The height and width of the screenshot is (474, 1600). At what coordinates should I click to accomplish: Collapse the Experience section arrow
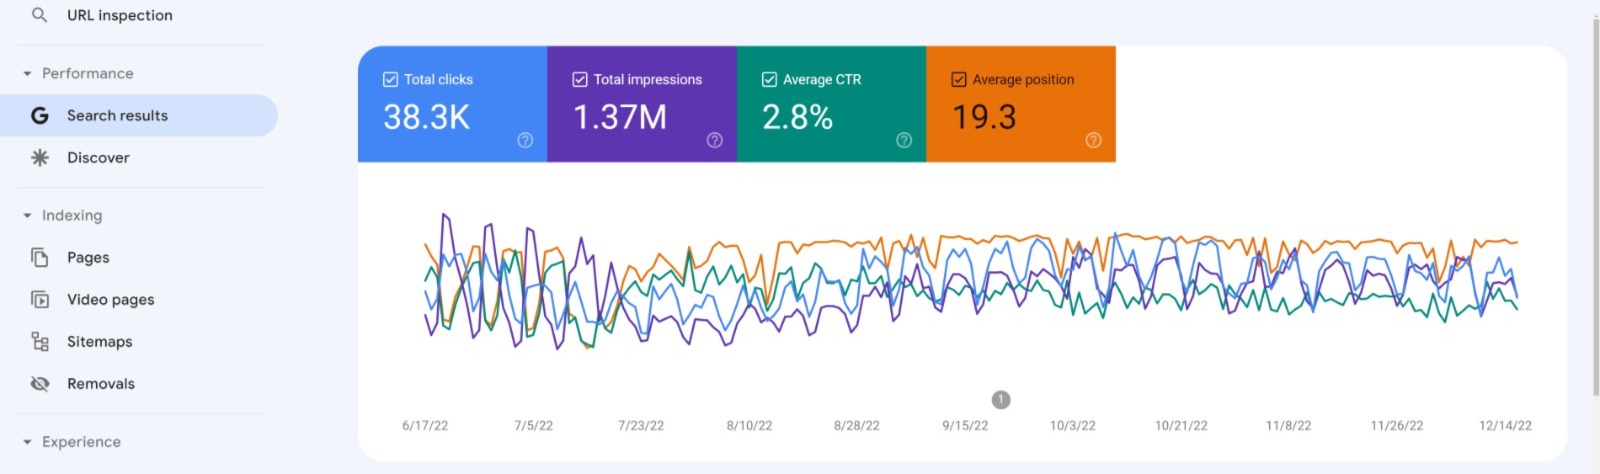(27, 442)
